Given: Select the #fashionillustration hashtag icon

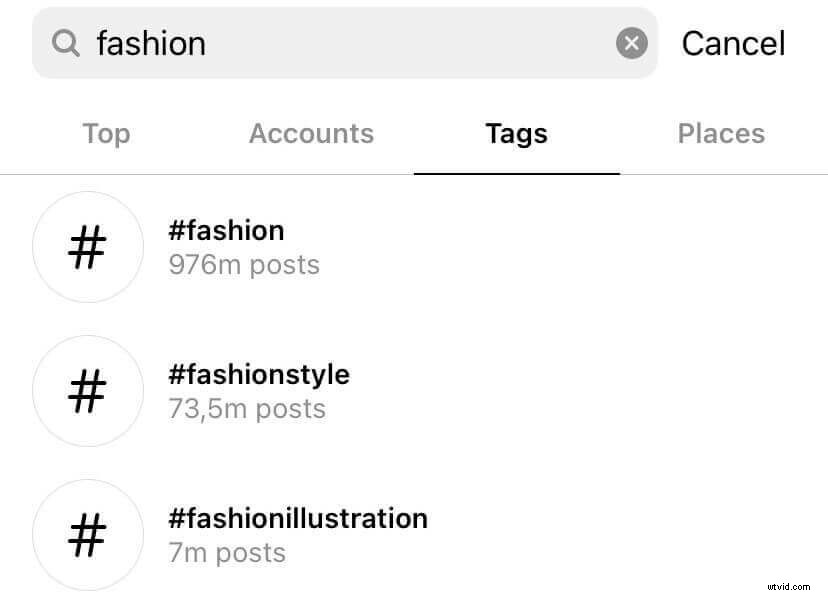Looking at the screenshot, I should tap(88, 535).
